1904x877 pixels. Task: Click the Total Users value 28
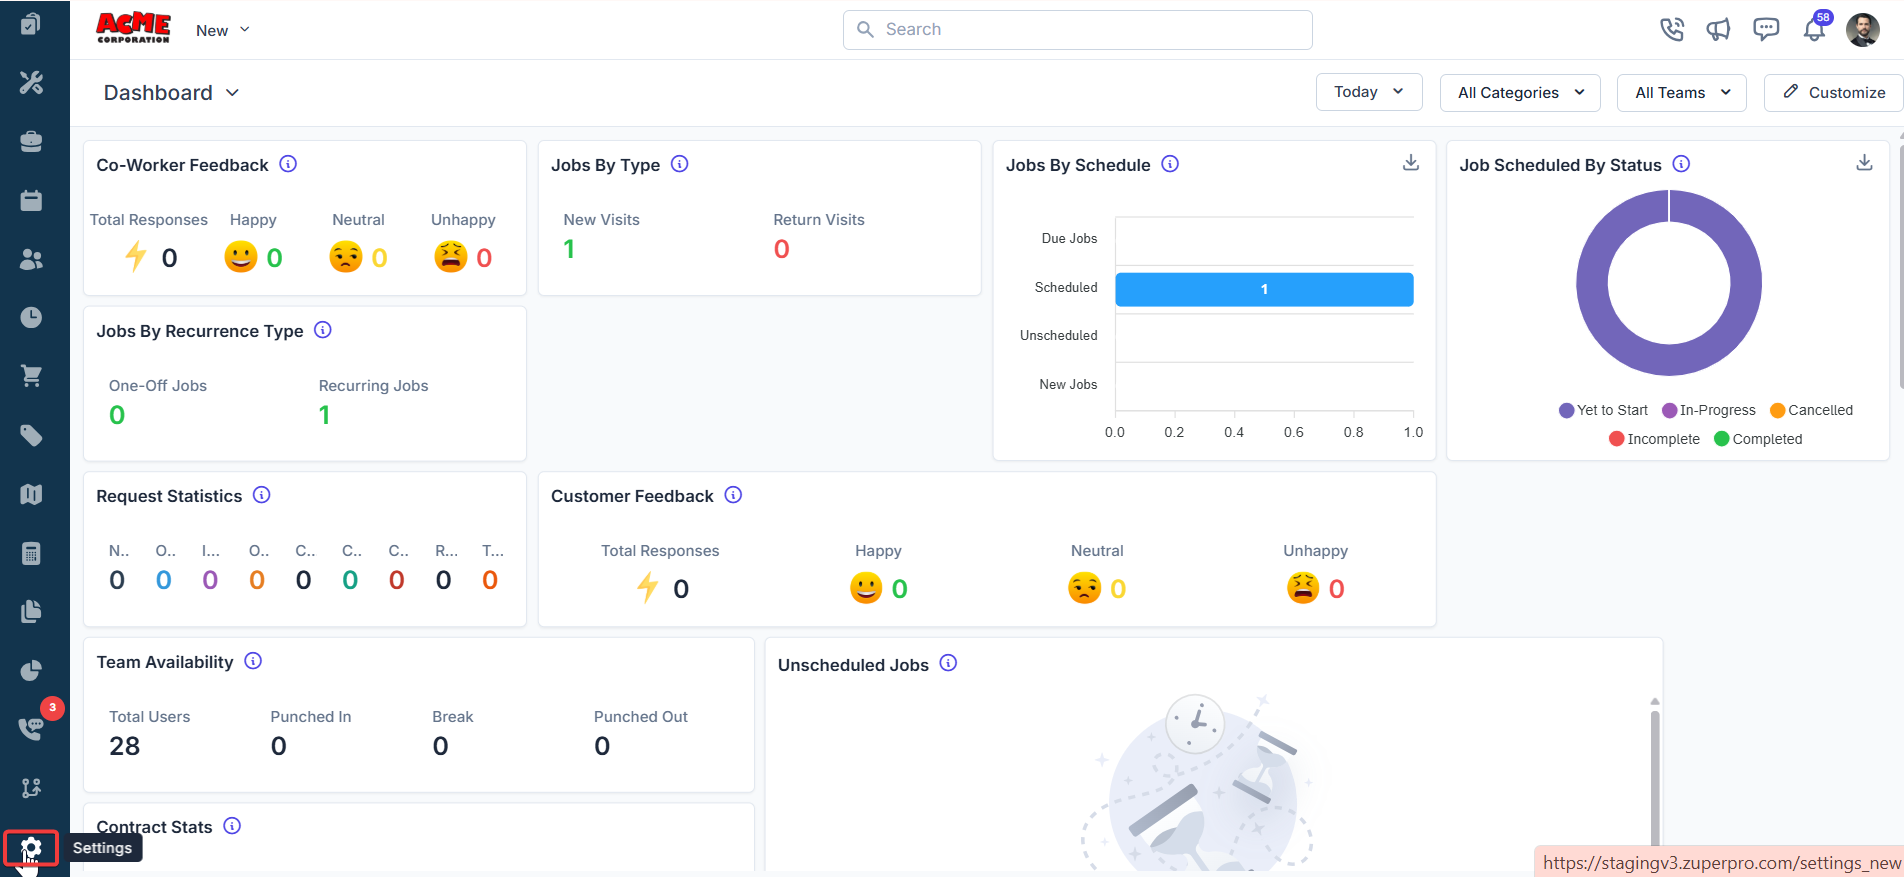[125, 746]
